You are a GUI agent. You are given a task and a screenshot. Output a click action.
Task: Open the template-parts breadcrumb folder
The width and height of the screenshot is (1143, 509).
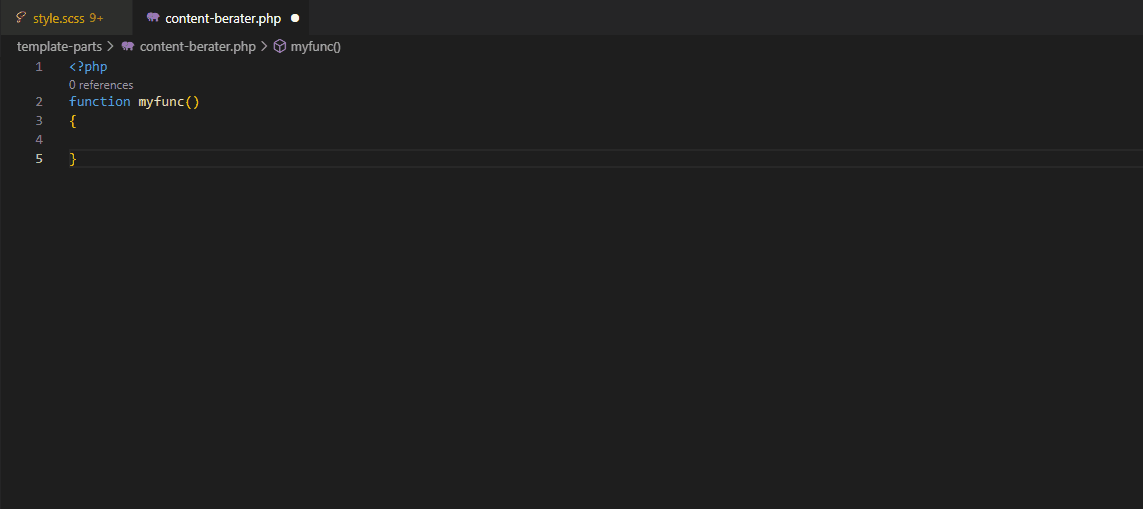tap(59, 46)
